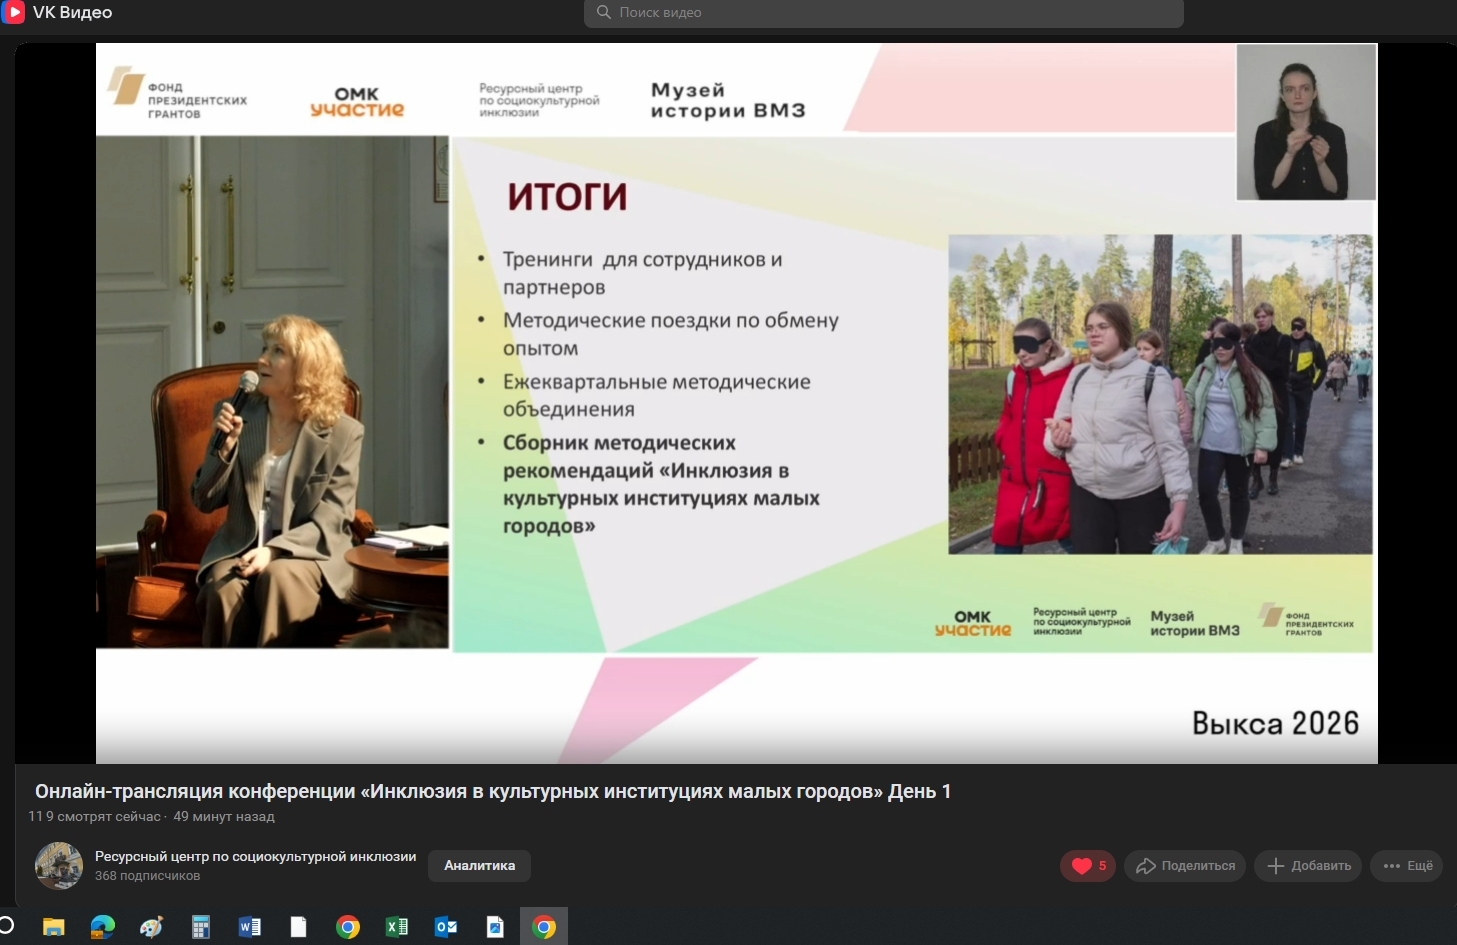Viewport: 1457px width, 945px height.
Task: Focus the Поиск видео search field
Action: (x=884, y=13)
